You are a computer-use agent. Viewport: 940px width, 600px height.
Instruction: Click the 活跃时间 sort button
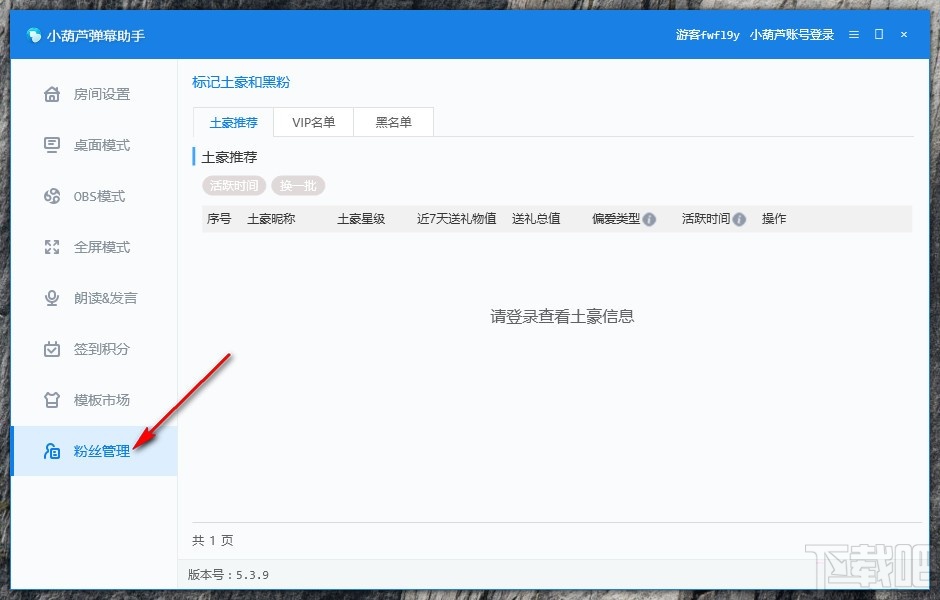pyautogui.click(x=235, y=186)
